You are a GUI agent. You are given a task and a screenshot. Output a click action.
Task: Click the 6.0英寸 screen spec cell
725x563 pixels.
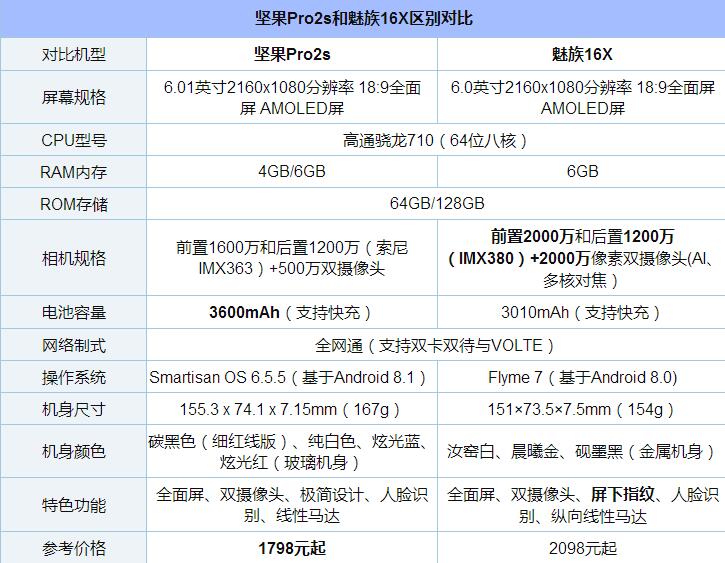tap(582, 97)
